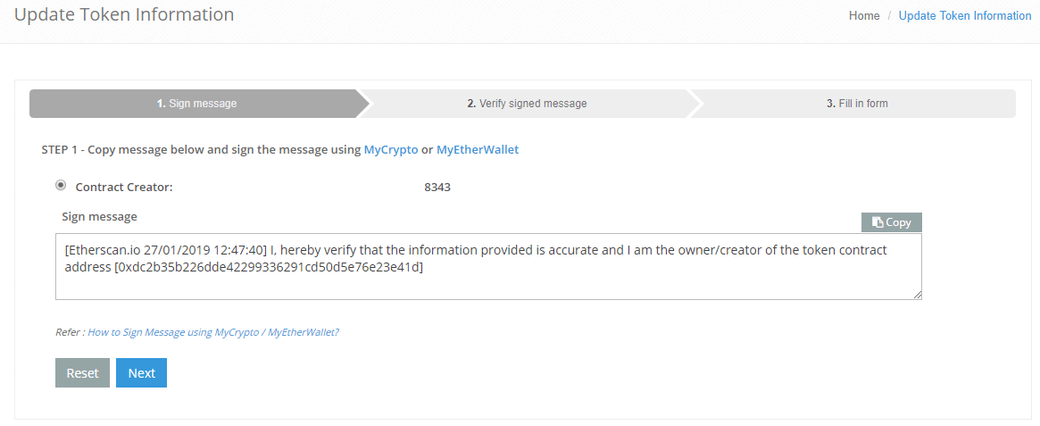Click the Copy icon button

pyautogui.click(x=891, y=222)
